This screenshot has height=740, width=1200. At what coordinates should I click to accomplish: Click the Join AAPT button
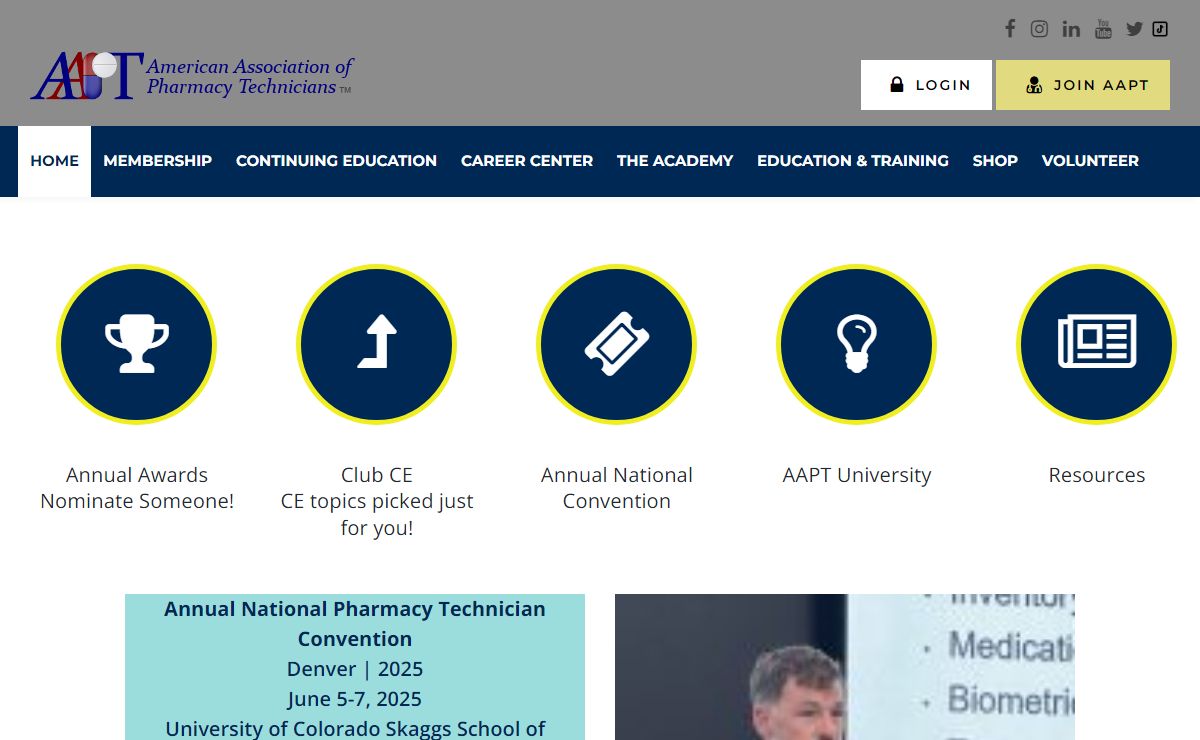pyautogui.click(x=1083, y=85)
